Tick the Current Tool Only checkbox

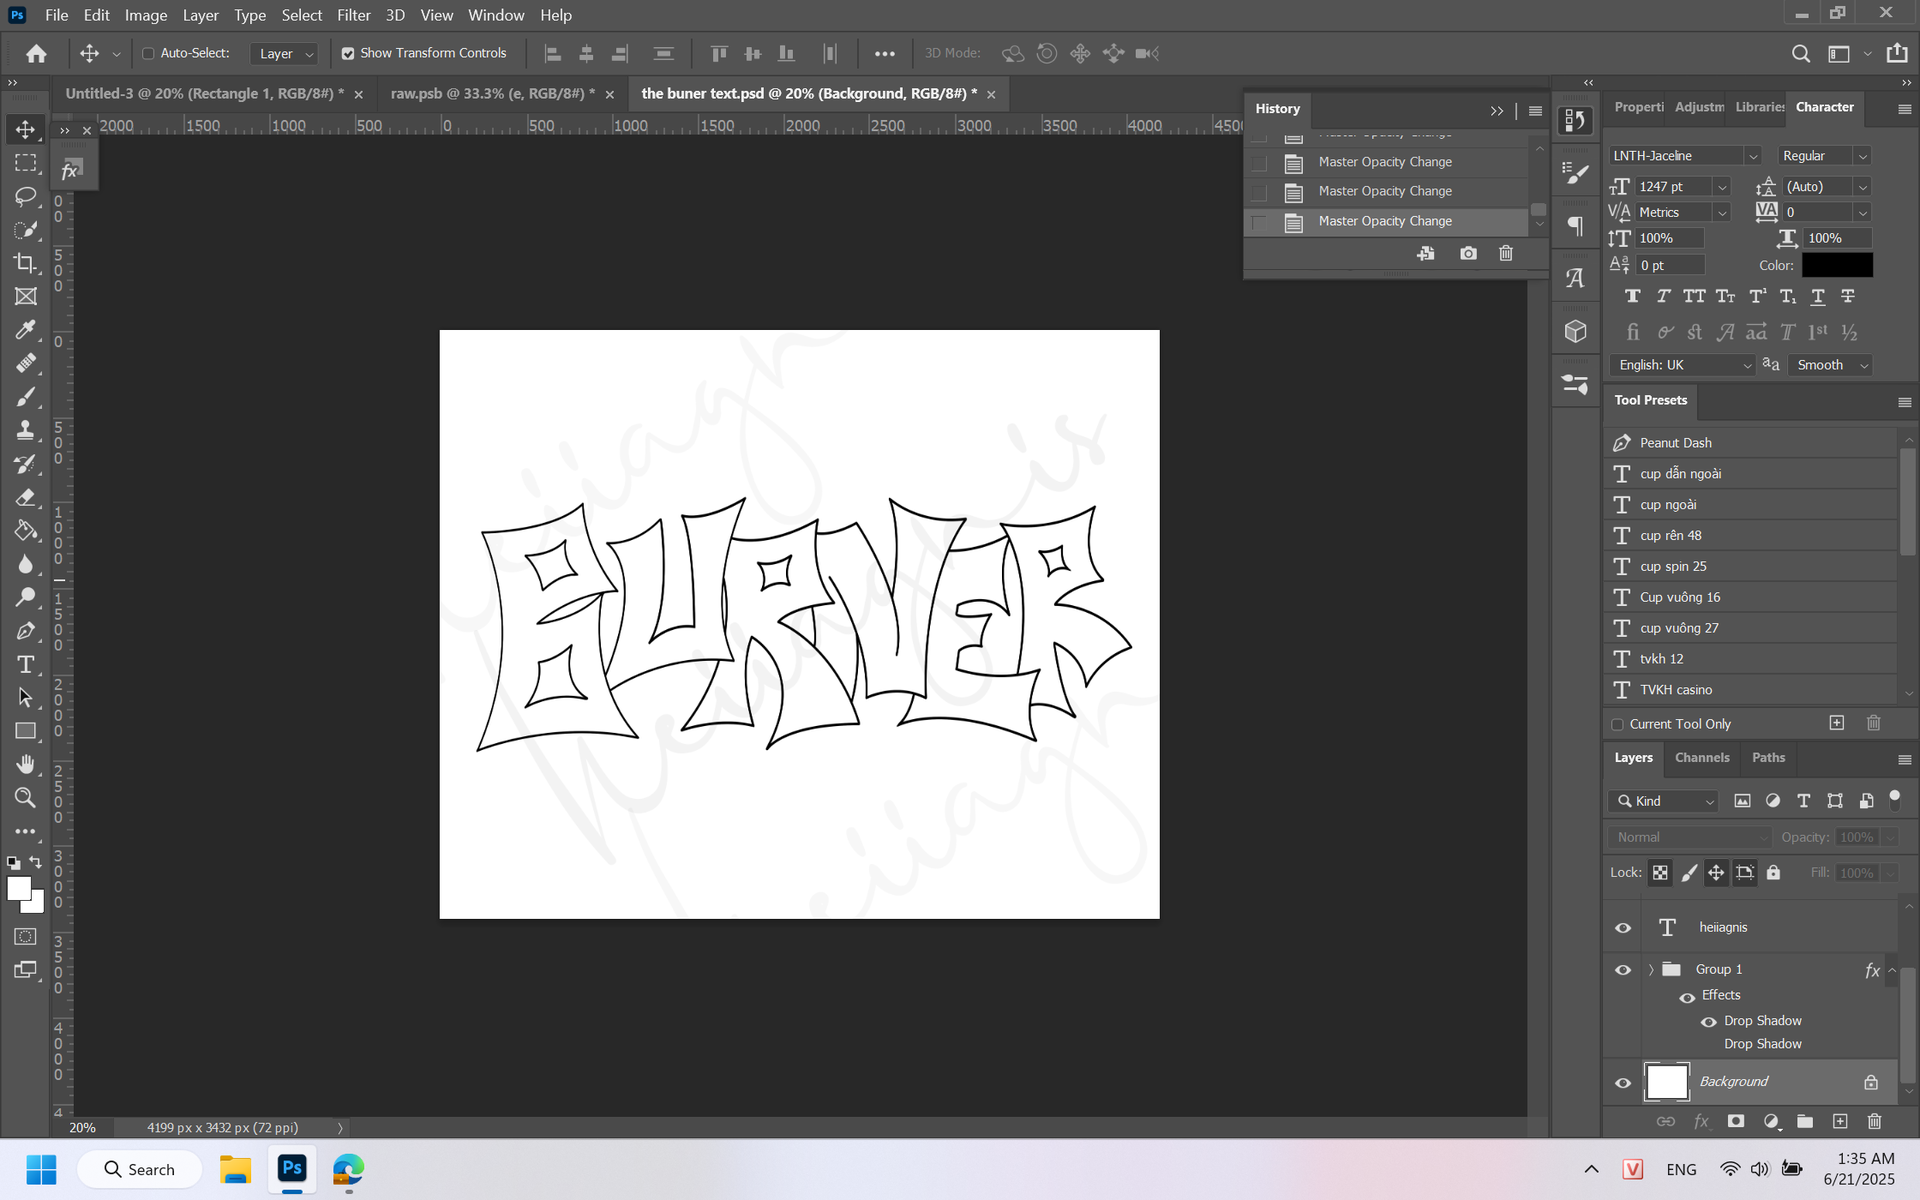pyautogui.click(x=1617, y=725)
